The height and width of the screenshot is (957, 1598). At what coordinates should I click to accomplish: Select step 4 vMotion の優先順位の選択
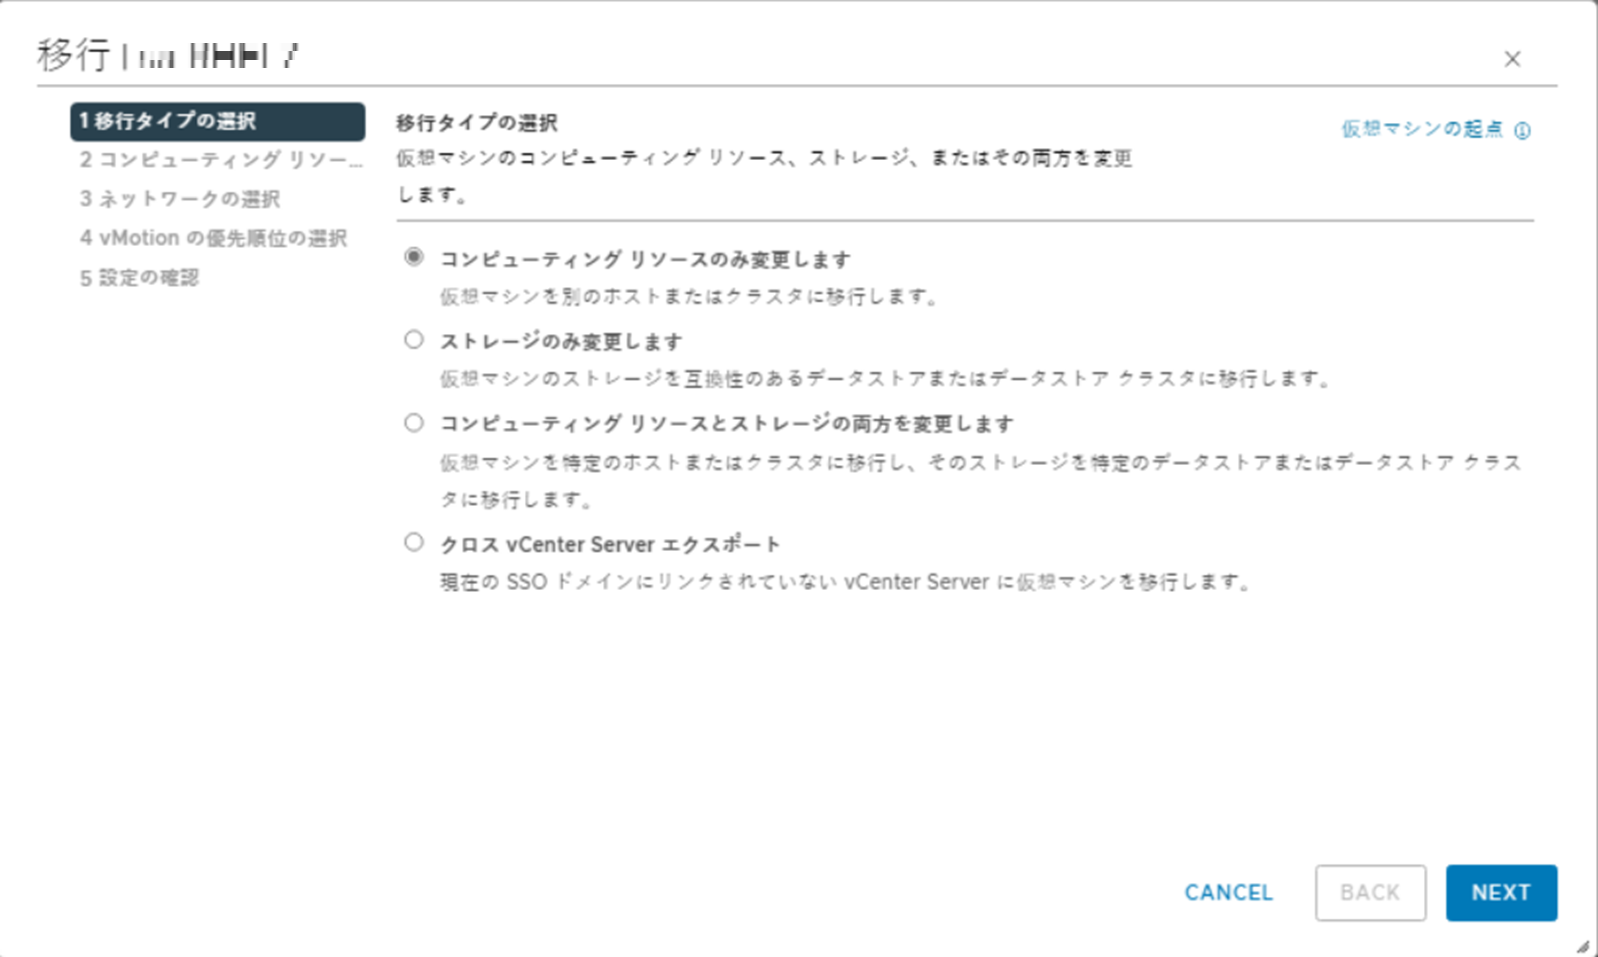[x=213, y=238]
